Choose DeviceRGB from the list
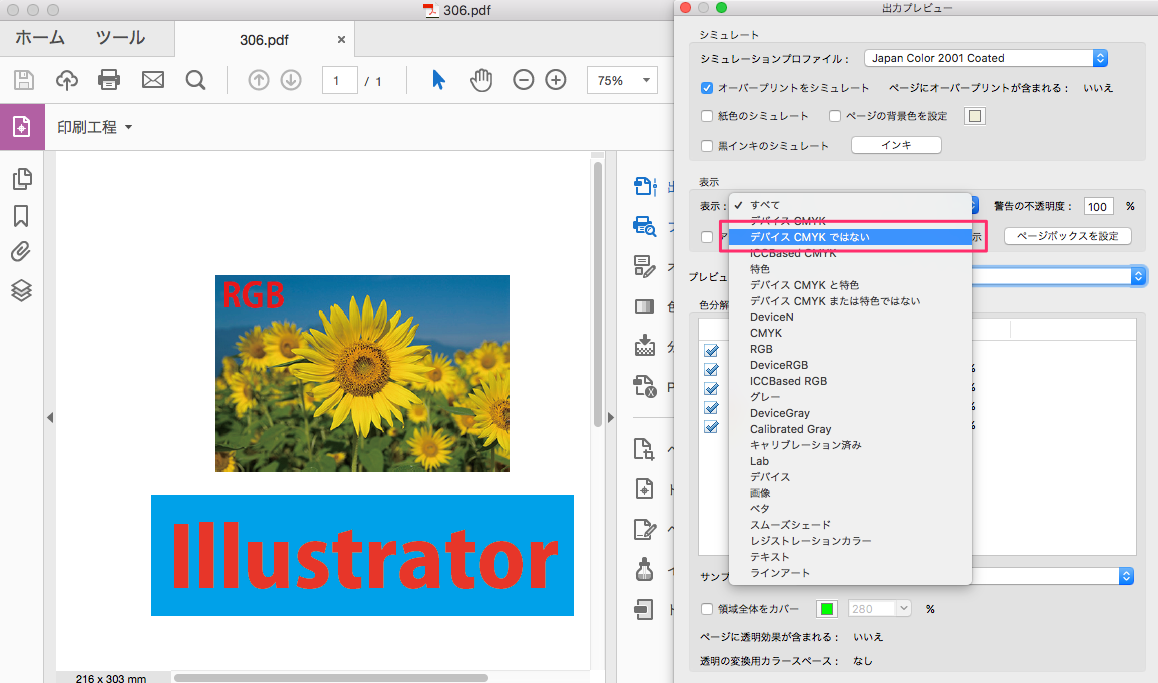Image resolution: width=1158 pixels, height=683 pixels. (x=850, y=365)
